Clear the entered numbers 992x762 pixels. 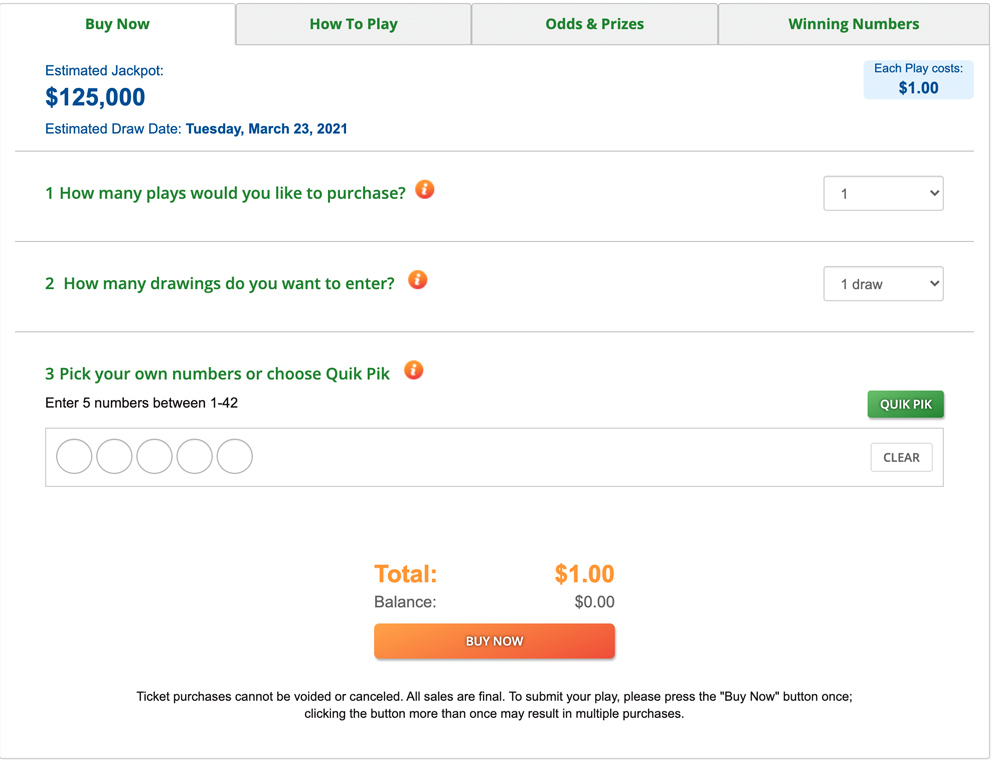[x=900, y=457]
